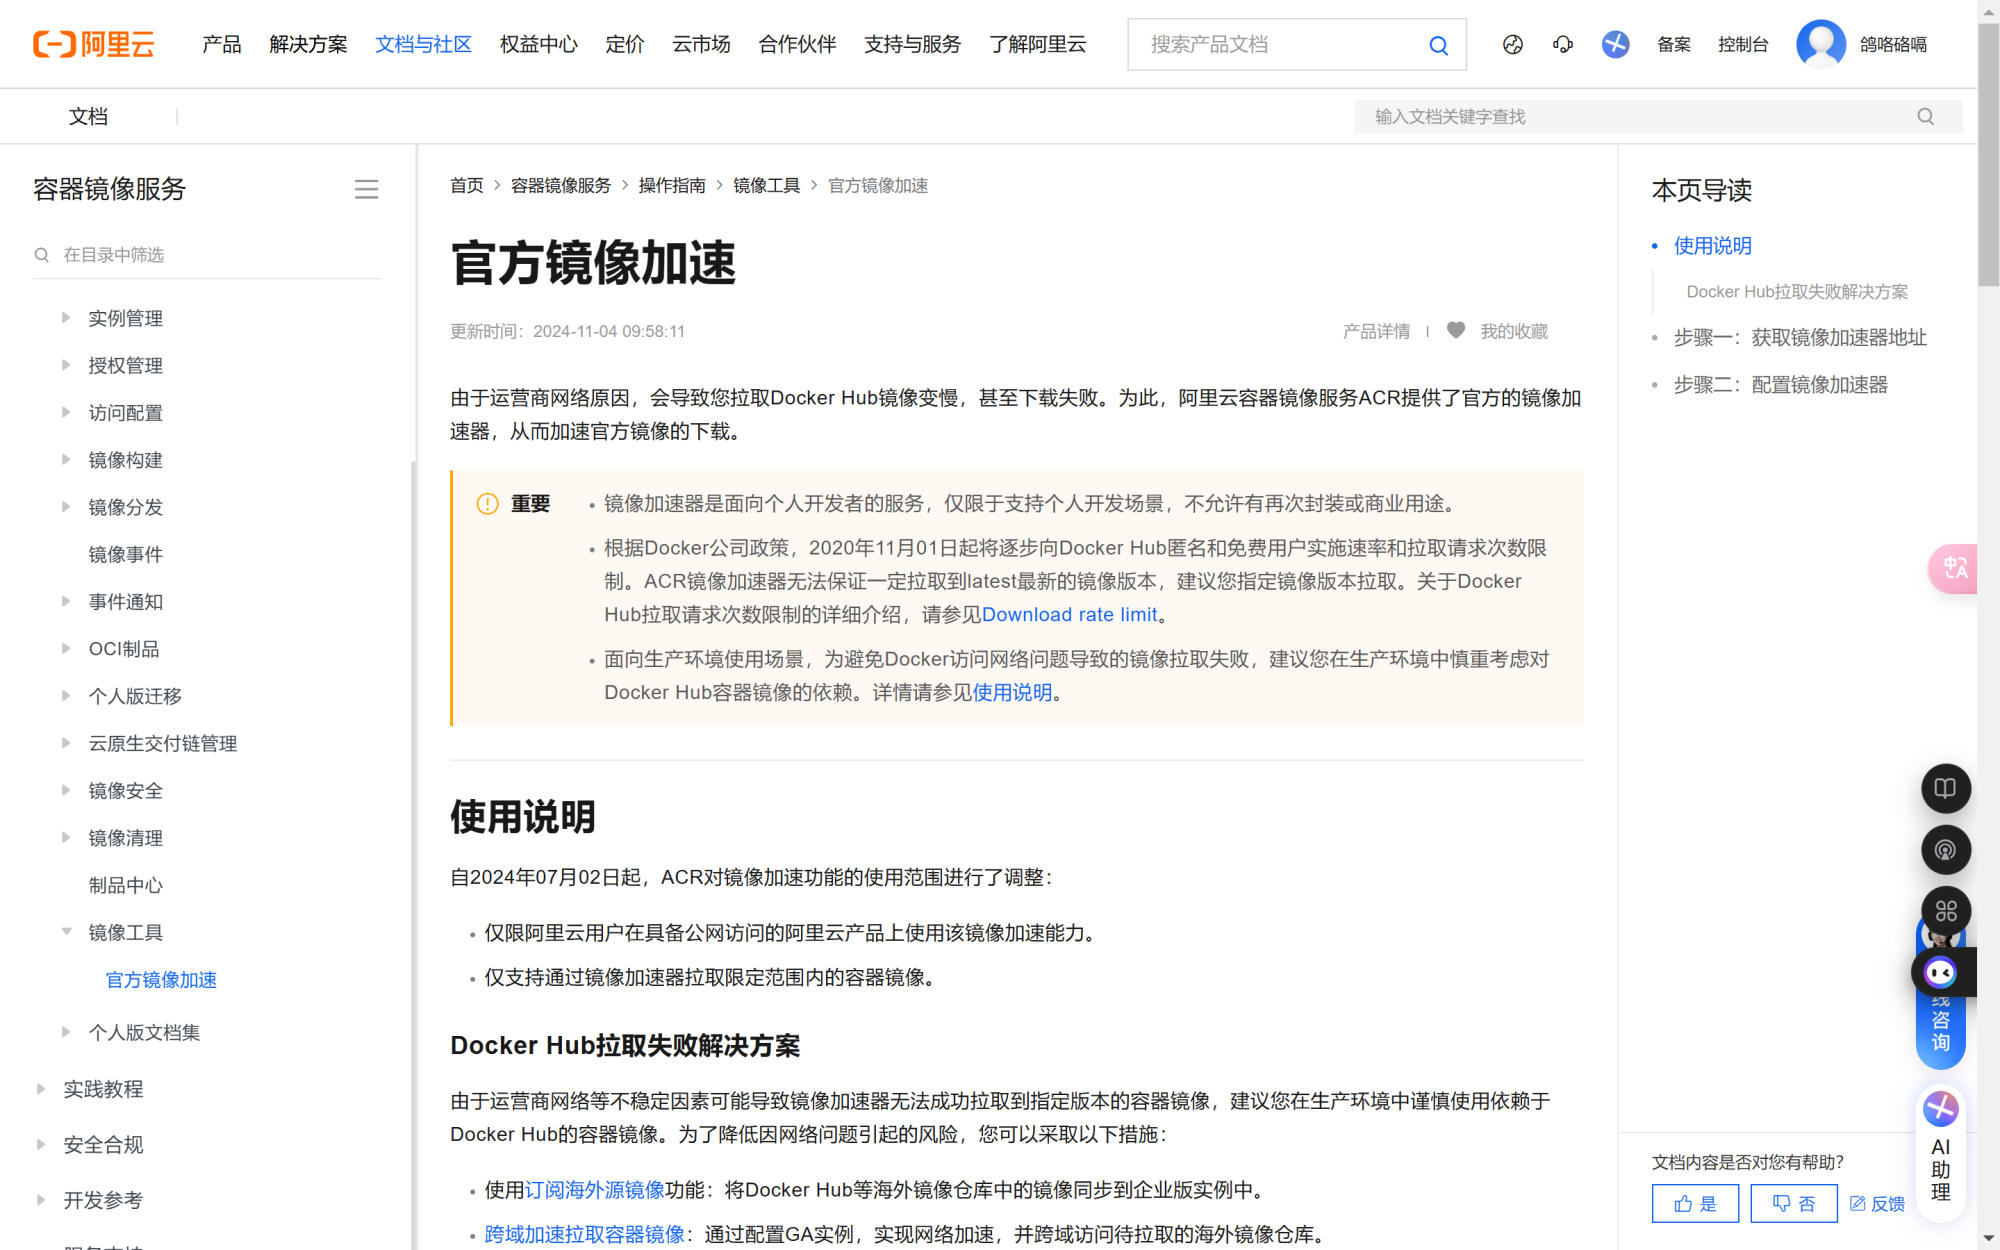Click the 否 thumbs-down feedback button
The image size is (2000, 1250).
tap(1794, 1203)
